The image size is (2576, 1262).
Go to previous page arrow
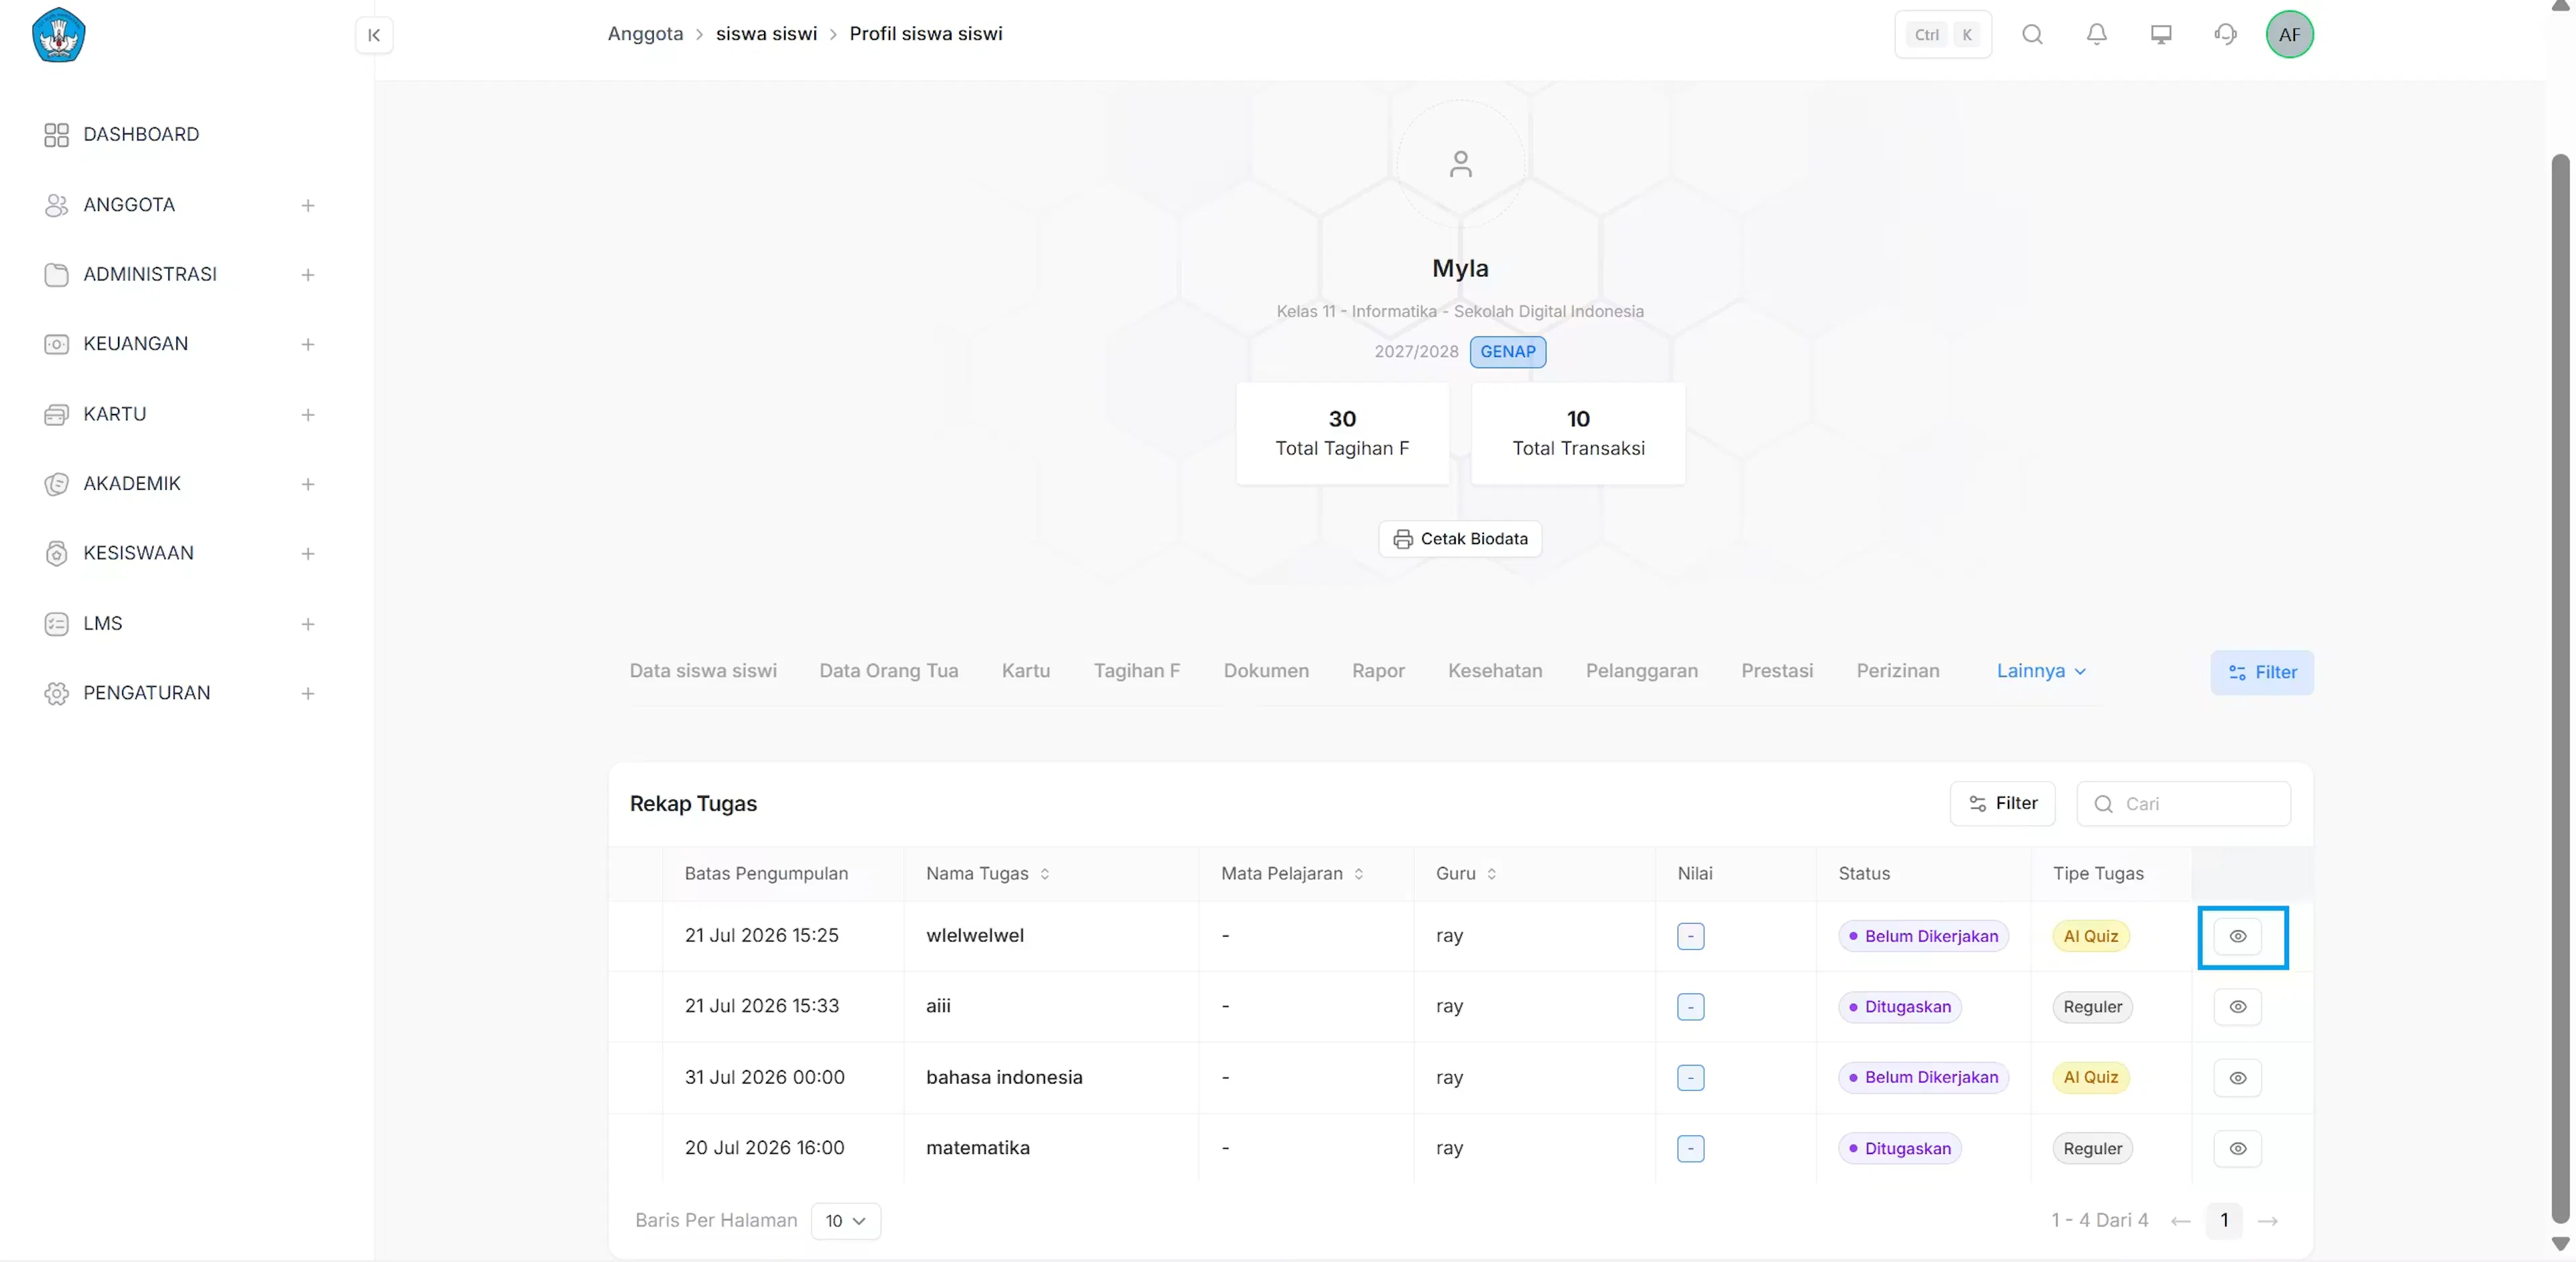coord(2180,1221)
